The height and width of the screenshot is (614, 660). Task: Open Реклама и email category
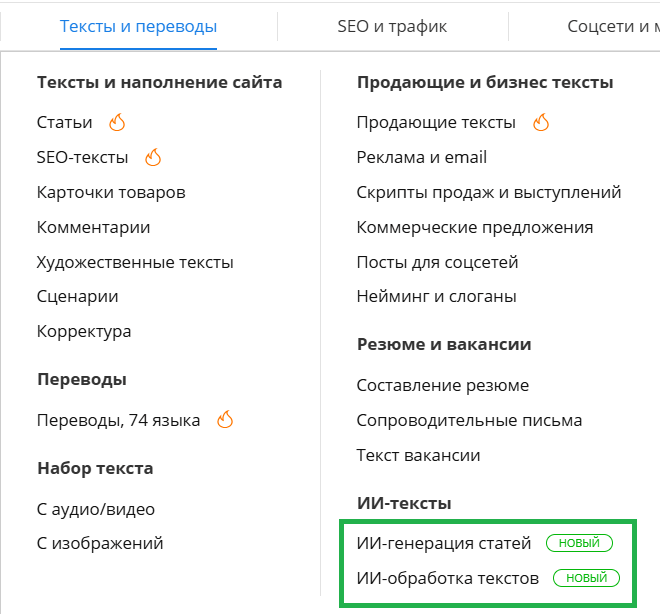click(x=422, y=157)
